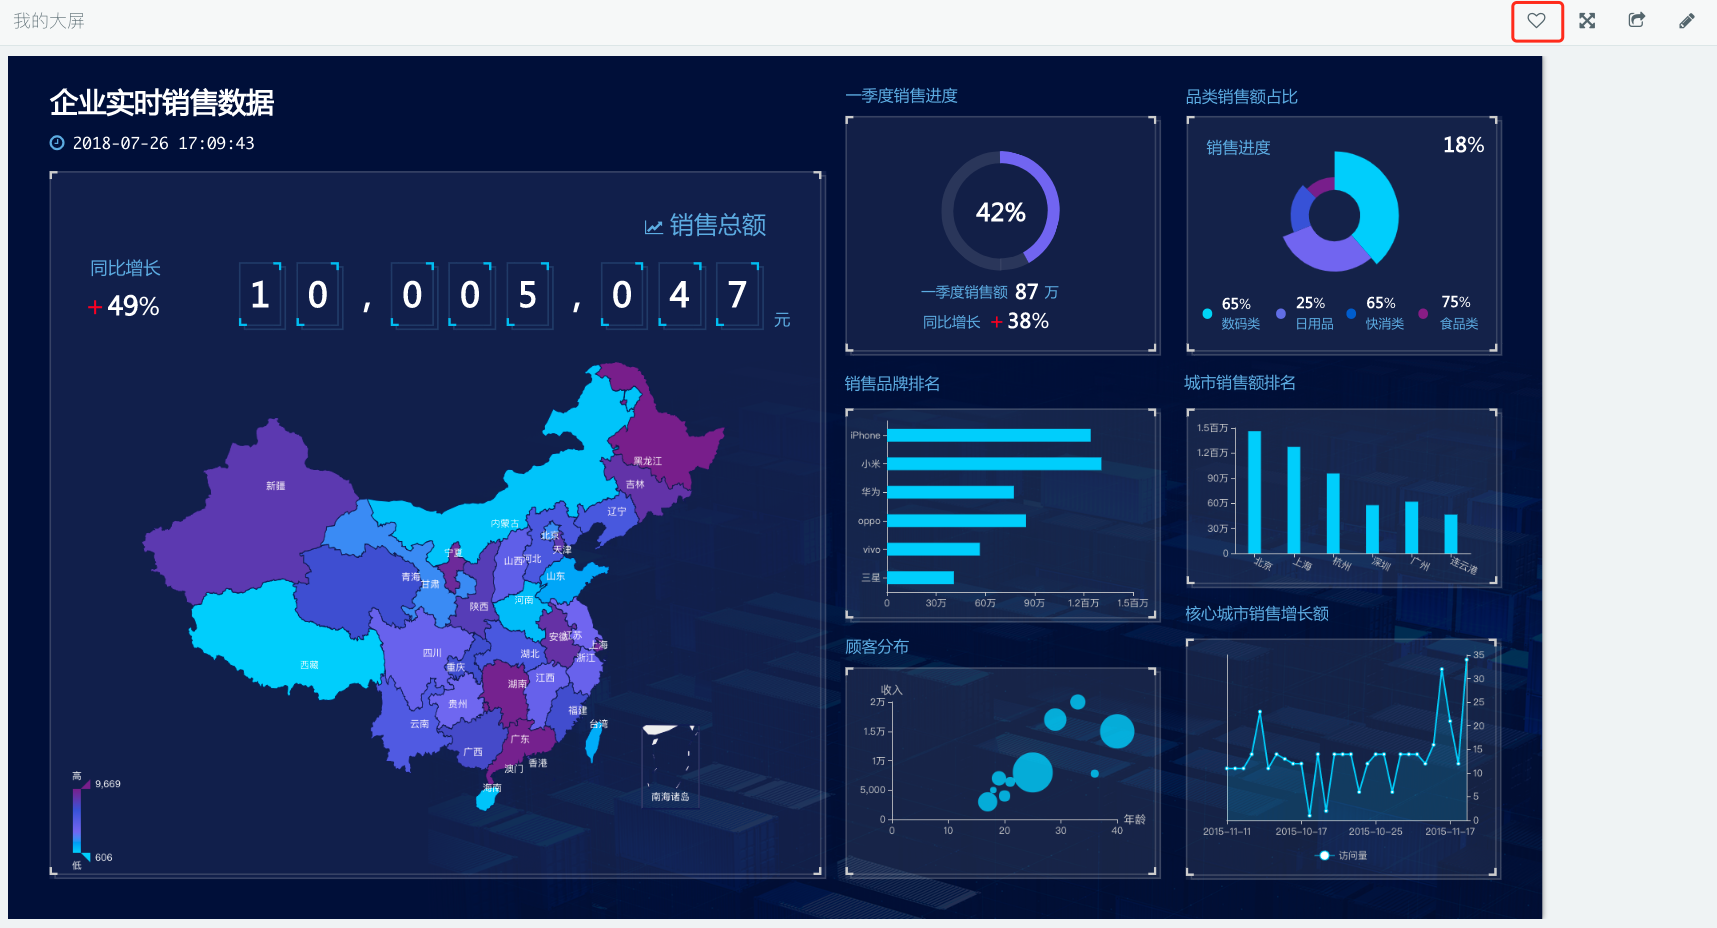Click the first digit 1 of sales total

(x=261, y=295)
